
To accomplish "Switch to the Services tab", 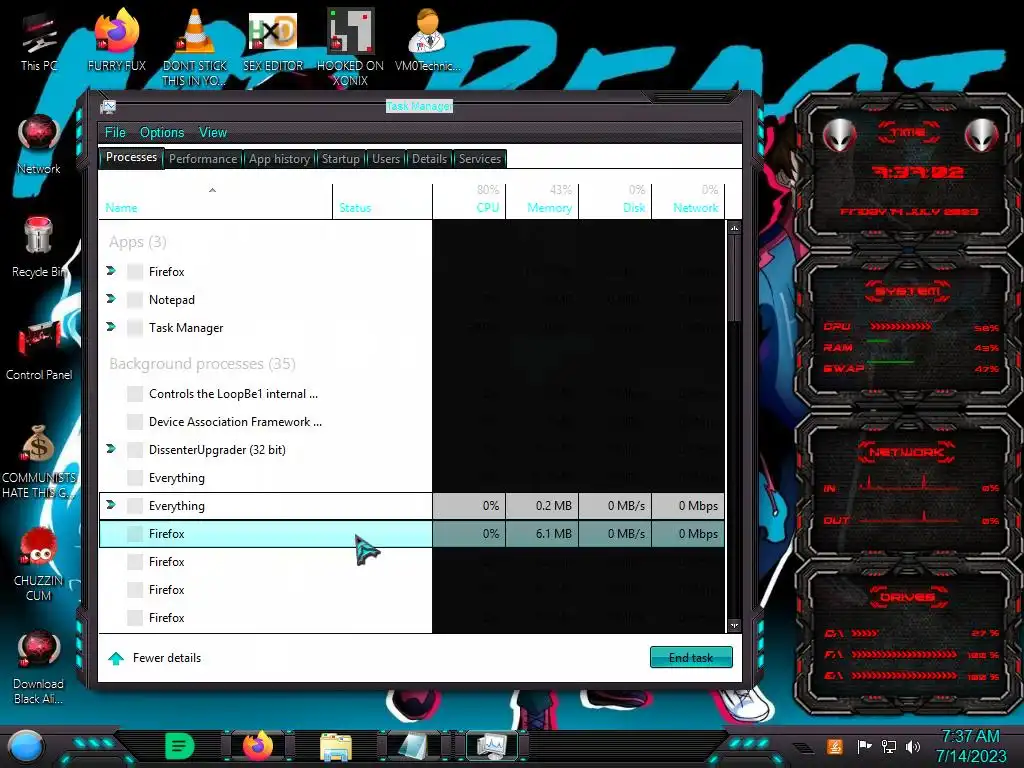I will pyautogui.click(x=479, y=159).
